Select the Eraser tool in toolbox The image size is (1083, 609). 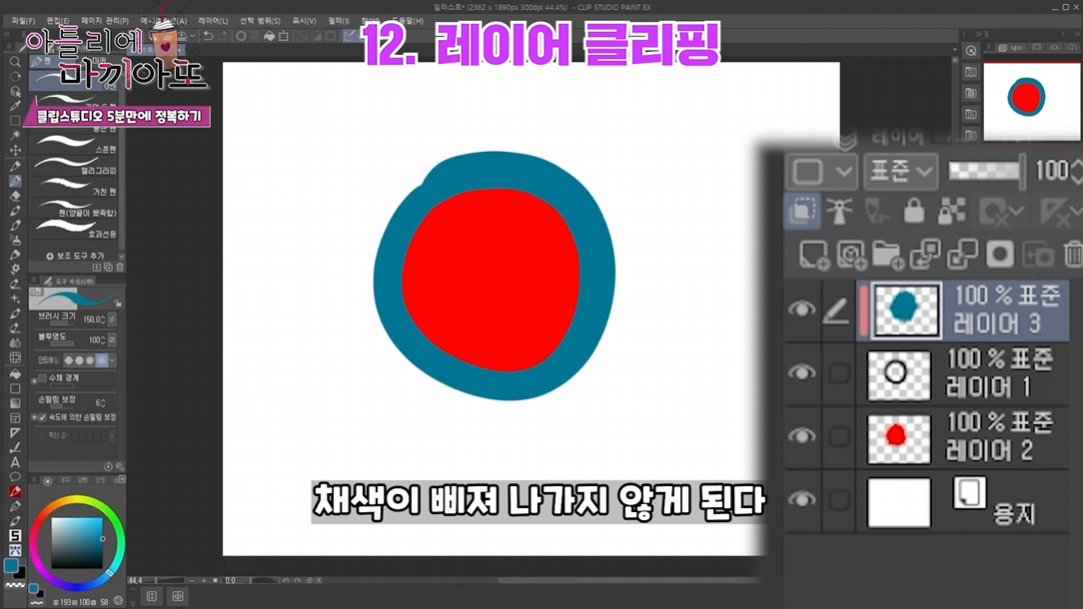(x=15, y=195)
